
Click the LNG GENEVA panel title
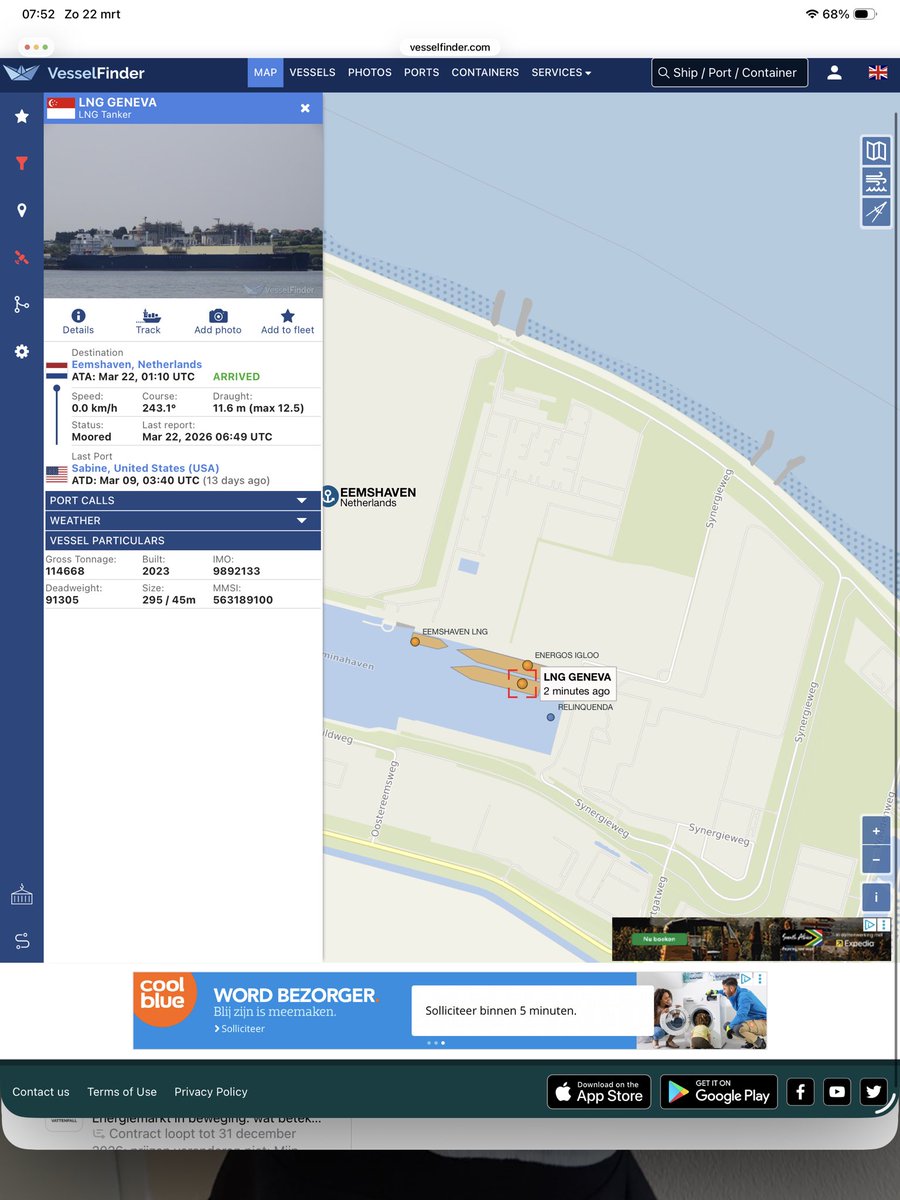(117, 102)
